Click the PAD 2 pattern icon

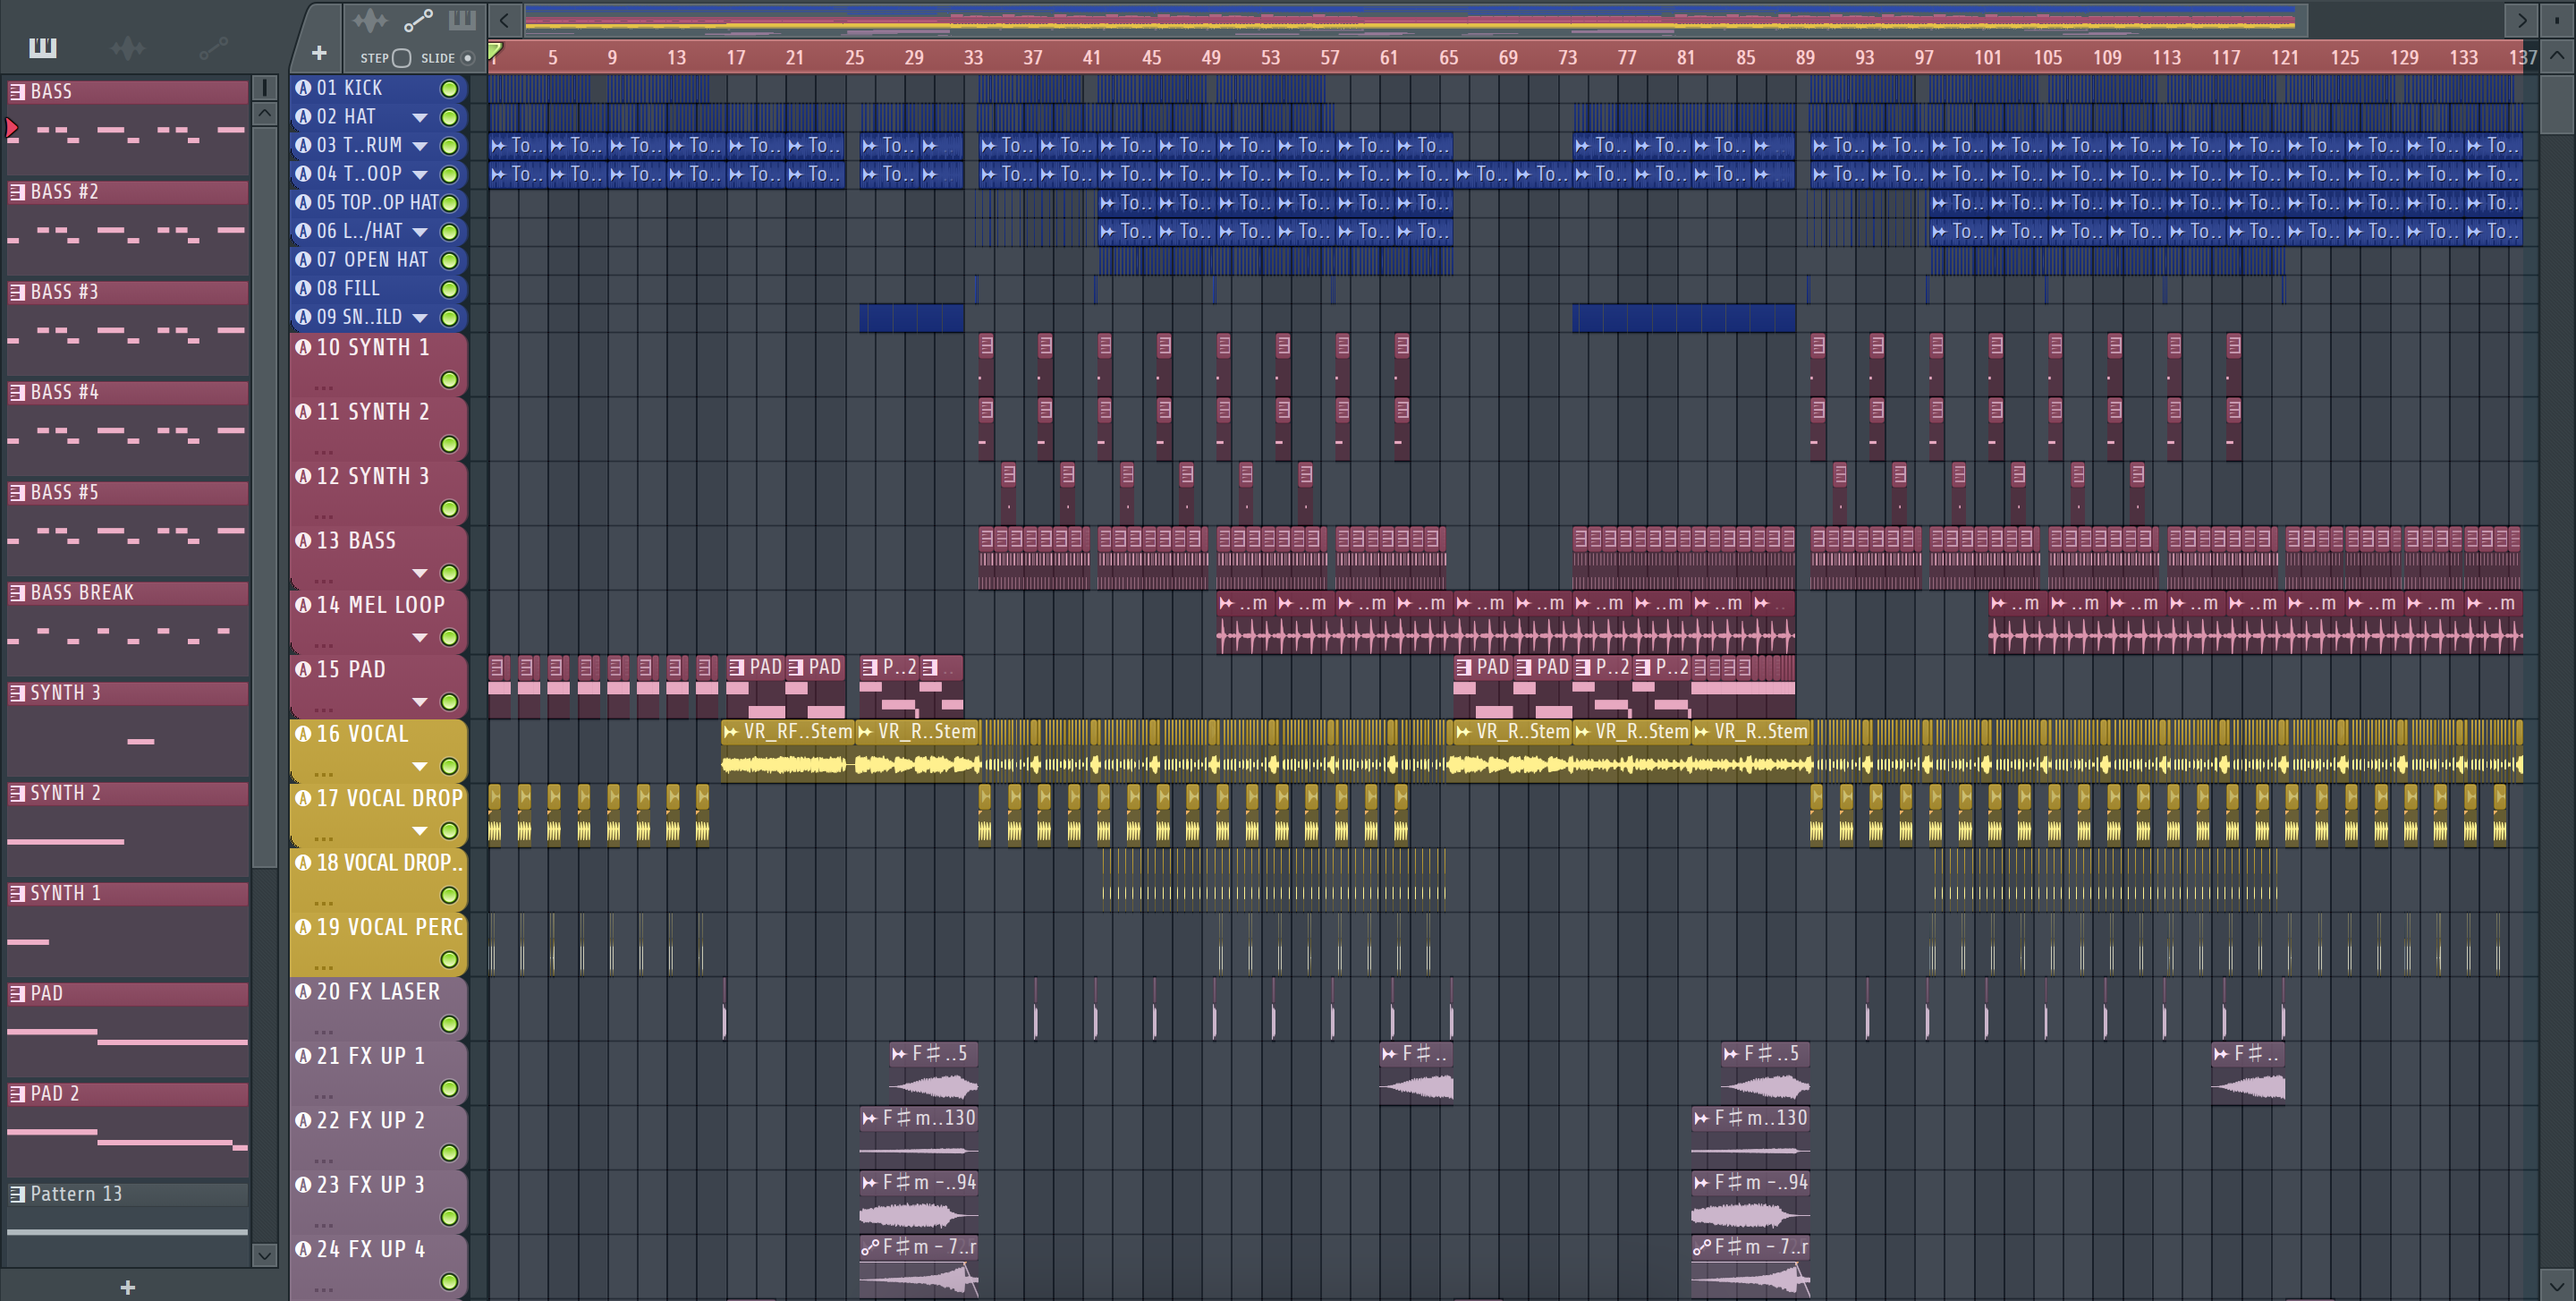pyautogui.click(x=17, y=1094)
